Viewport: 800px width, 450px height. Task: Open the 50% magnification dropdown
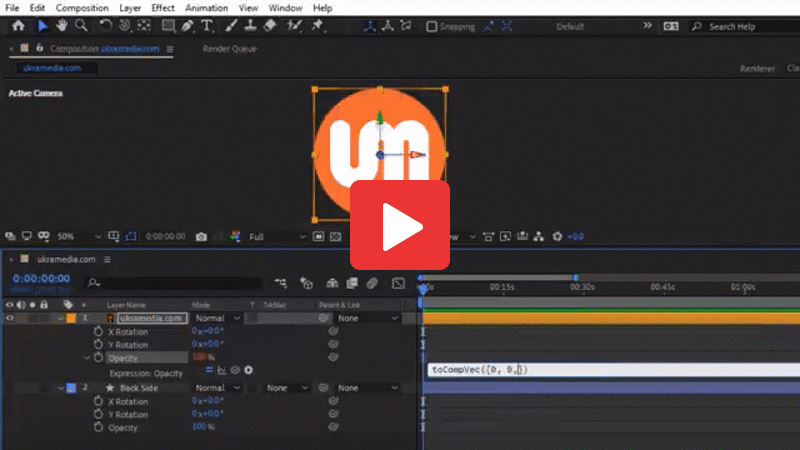click(79, 237)
